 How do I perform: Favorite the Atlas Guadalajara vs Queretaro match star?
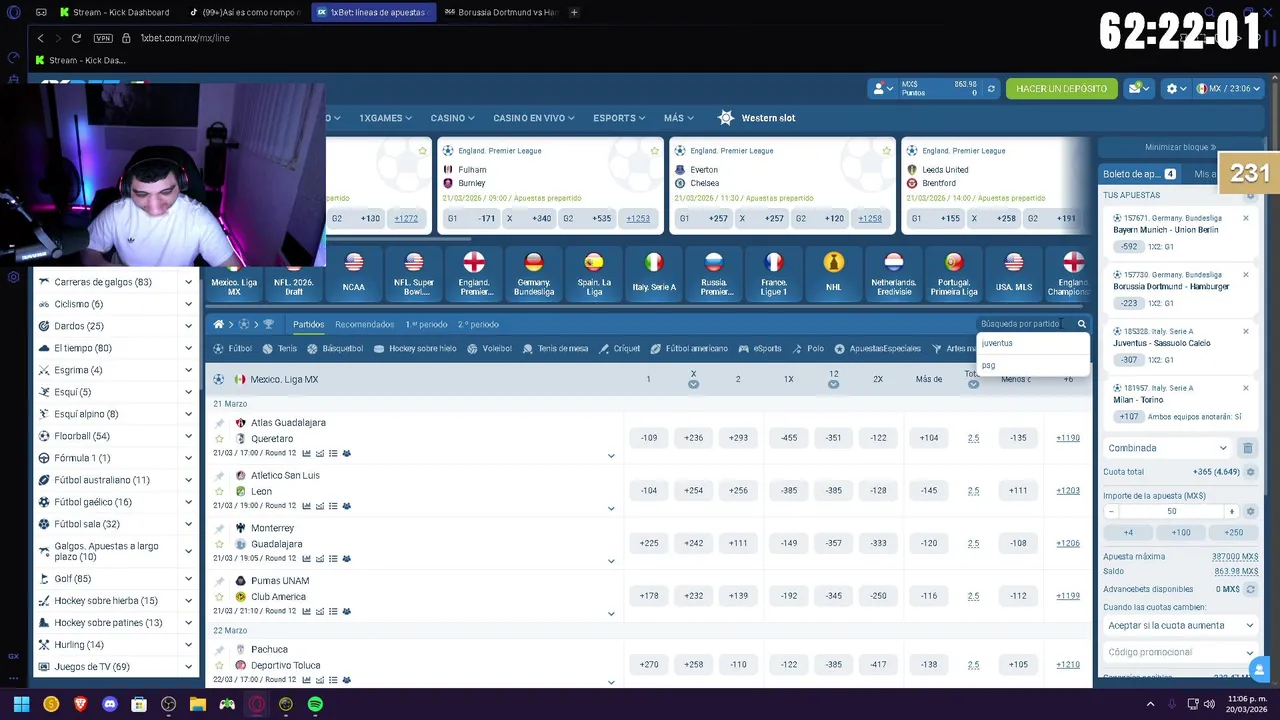point(219,438)
